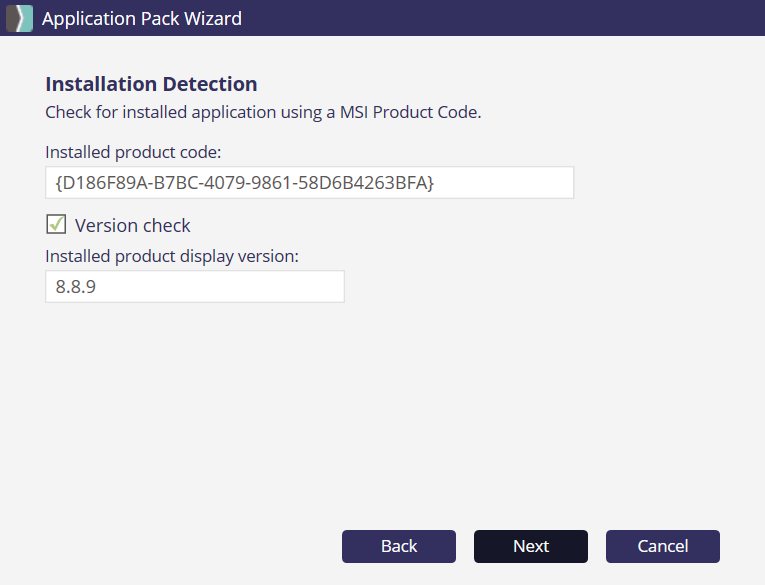Click the Application Pack Wizard logo icon
765x585 pixels.
pyautogui.click(x=19, y=18)
